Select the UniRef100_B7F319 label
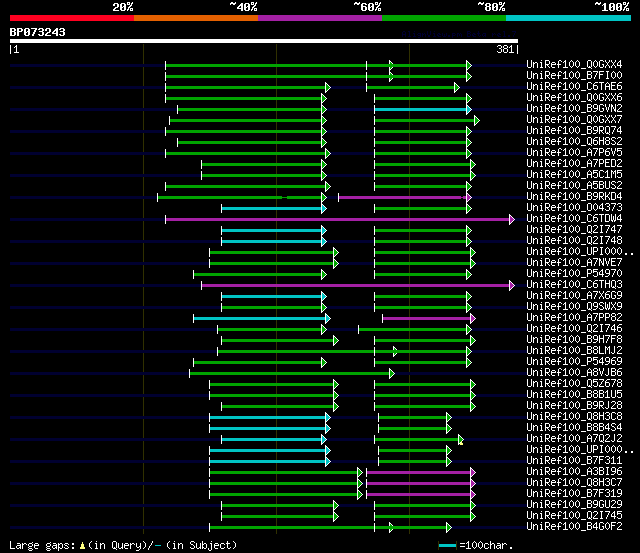Viewport: 640px width, 553px height. tap(574, 494)
